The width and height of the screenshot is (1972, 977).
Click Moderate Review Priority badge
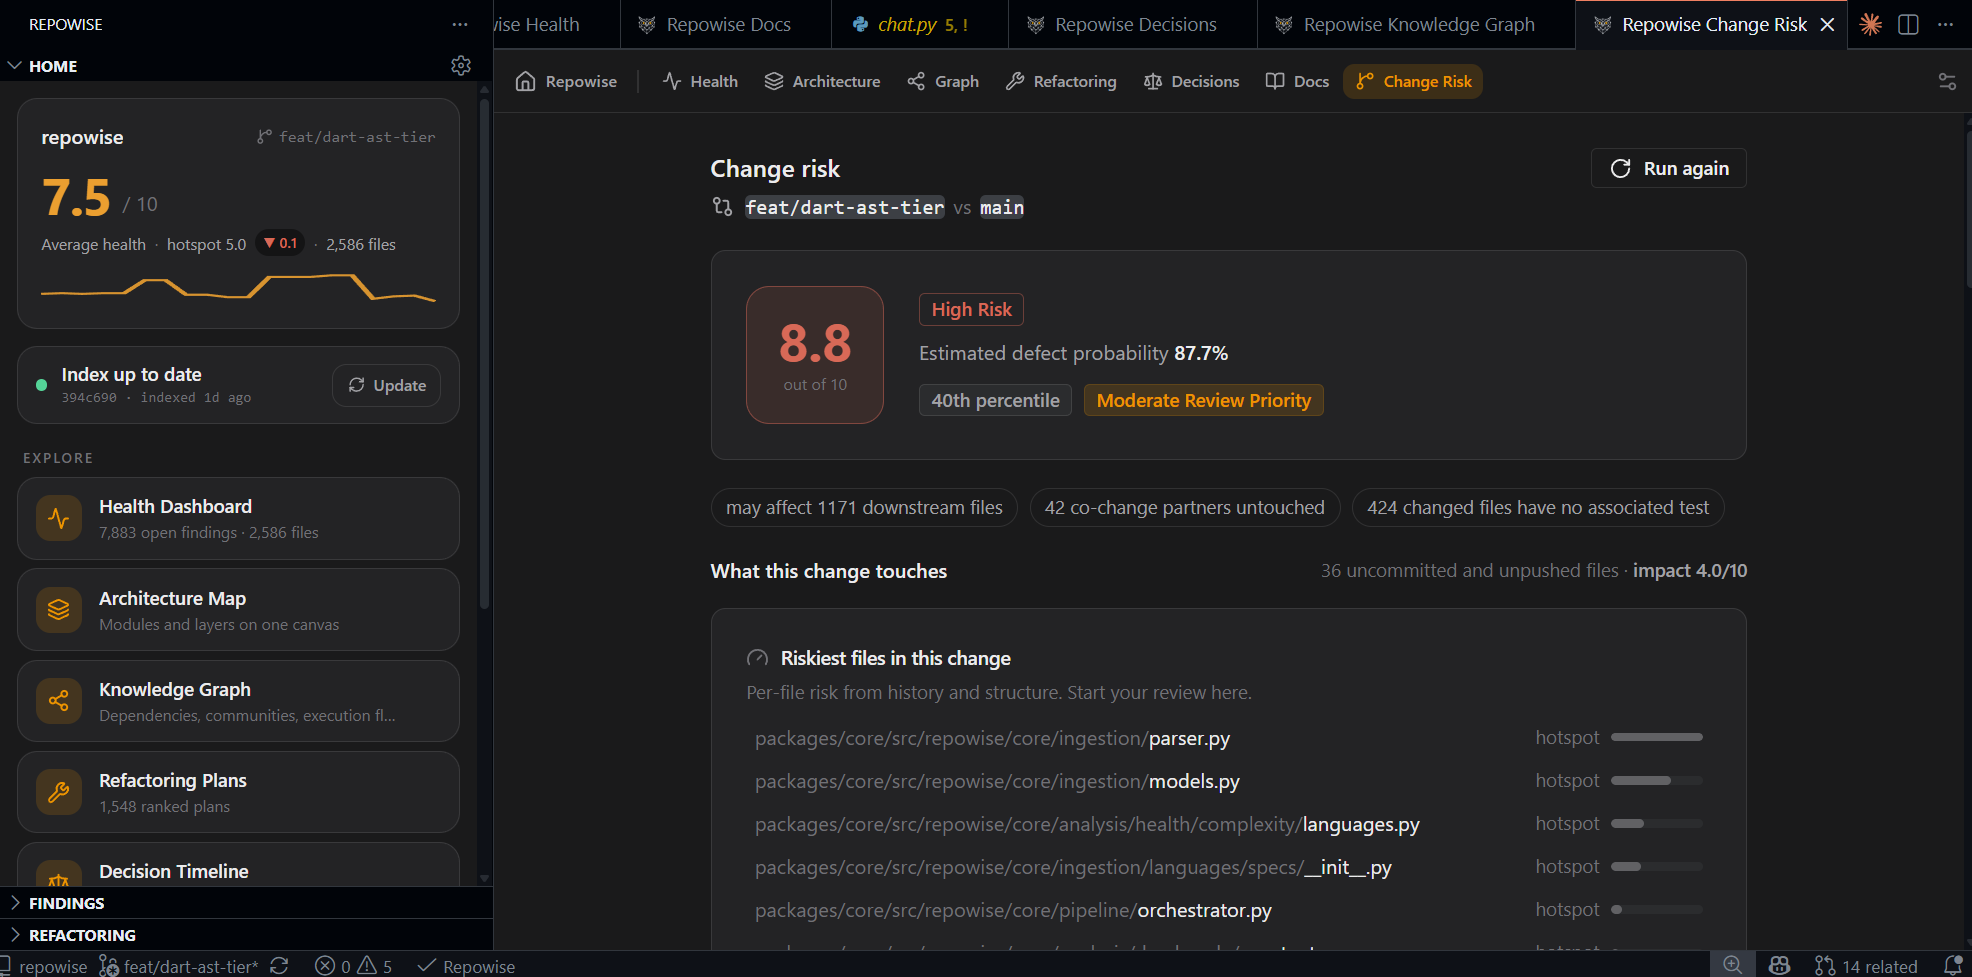[x=1203, y=400]
